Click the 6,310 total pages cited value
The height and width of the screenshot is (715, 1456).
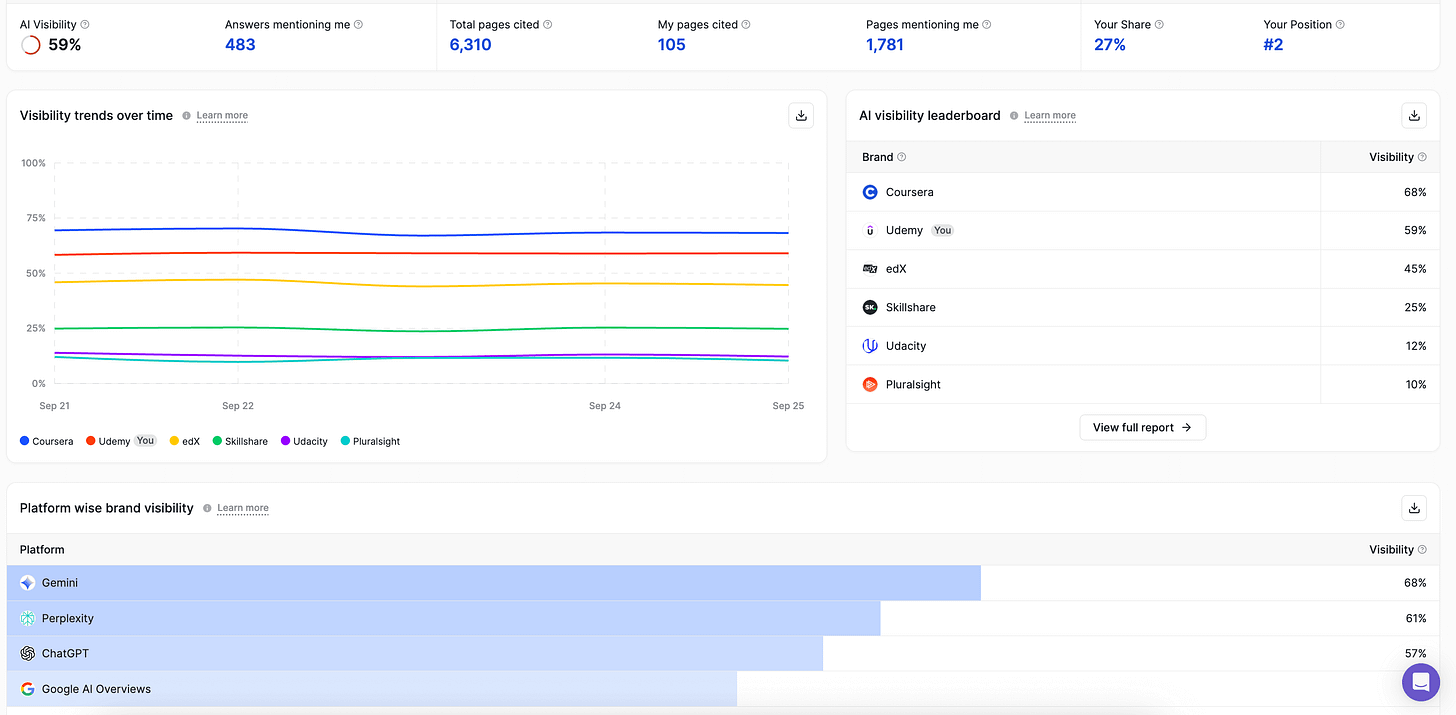click(x=470, y=44)
